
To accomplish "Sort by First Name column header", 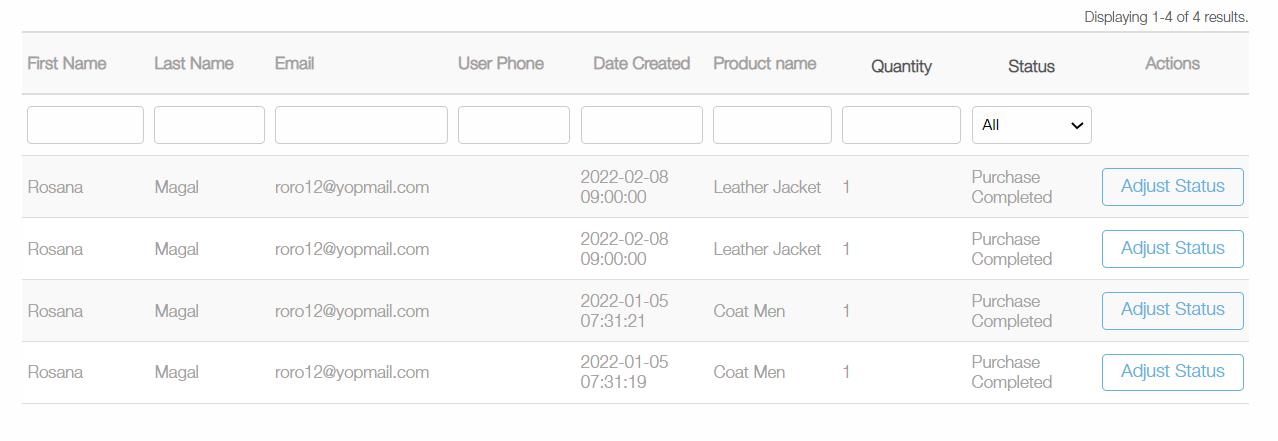I will pos(67,64).
